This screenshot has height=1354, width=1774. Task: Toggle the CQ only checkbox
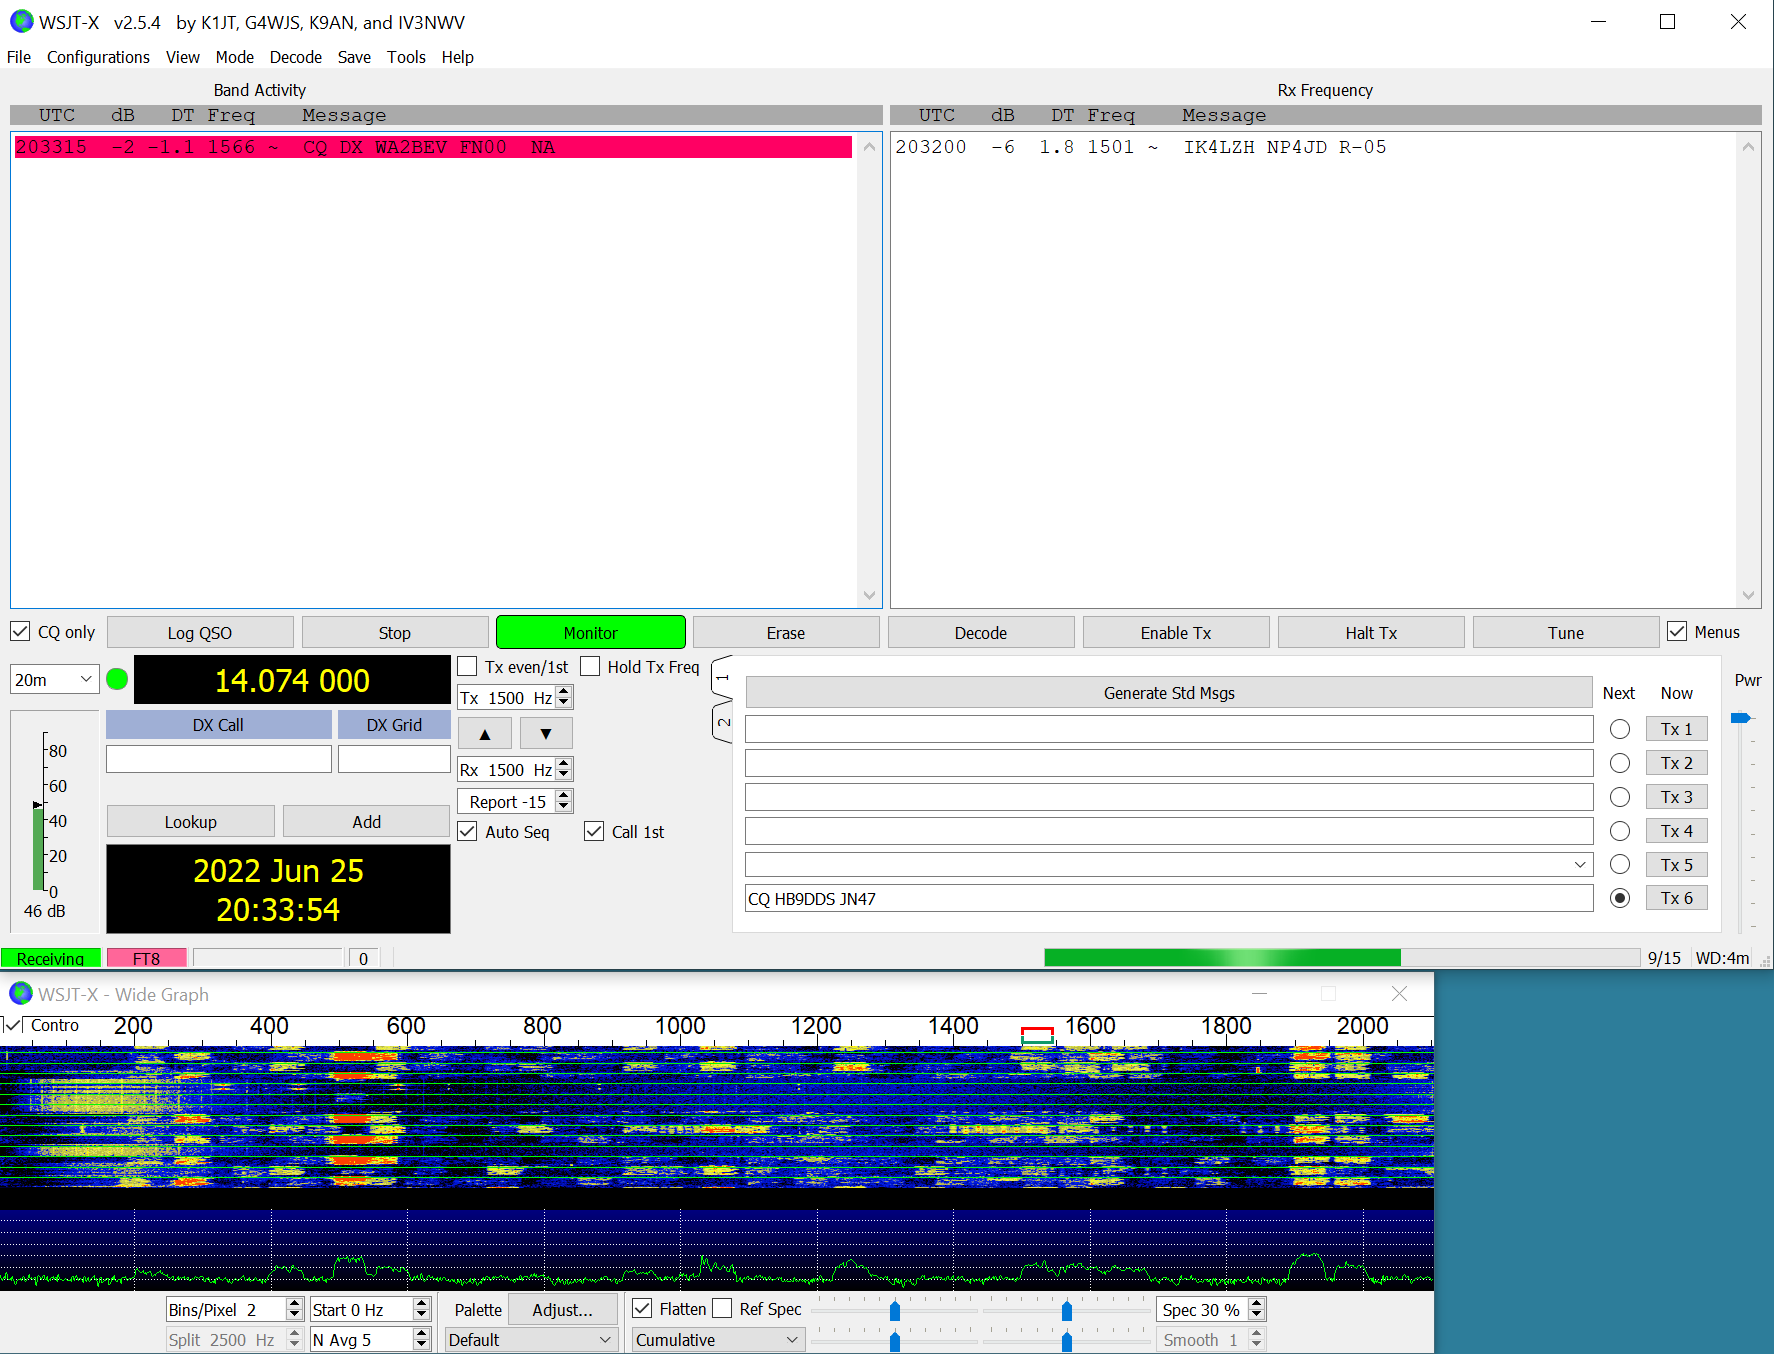[x=20, y=632]
